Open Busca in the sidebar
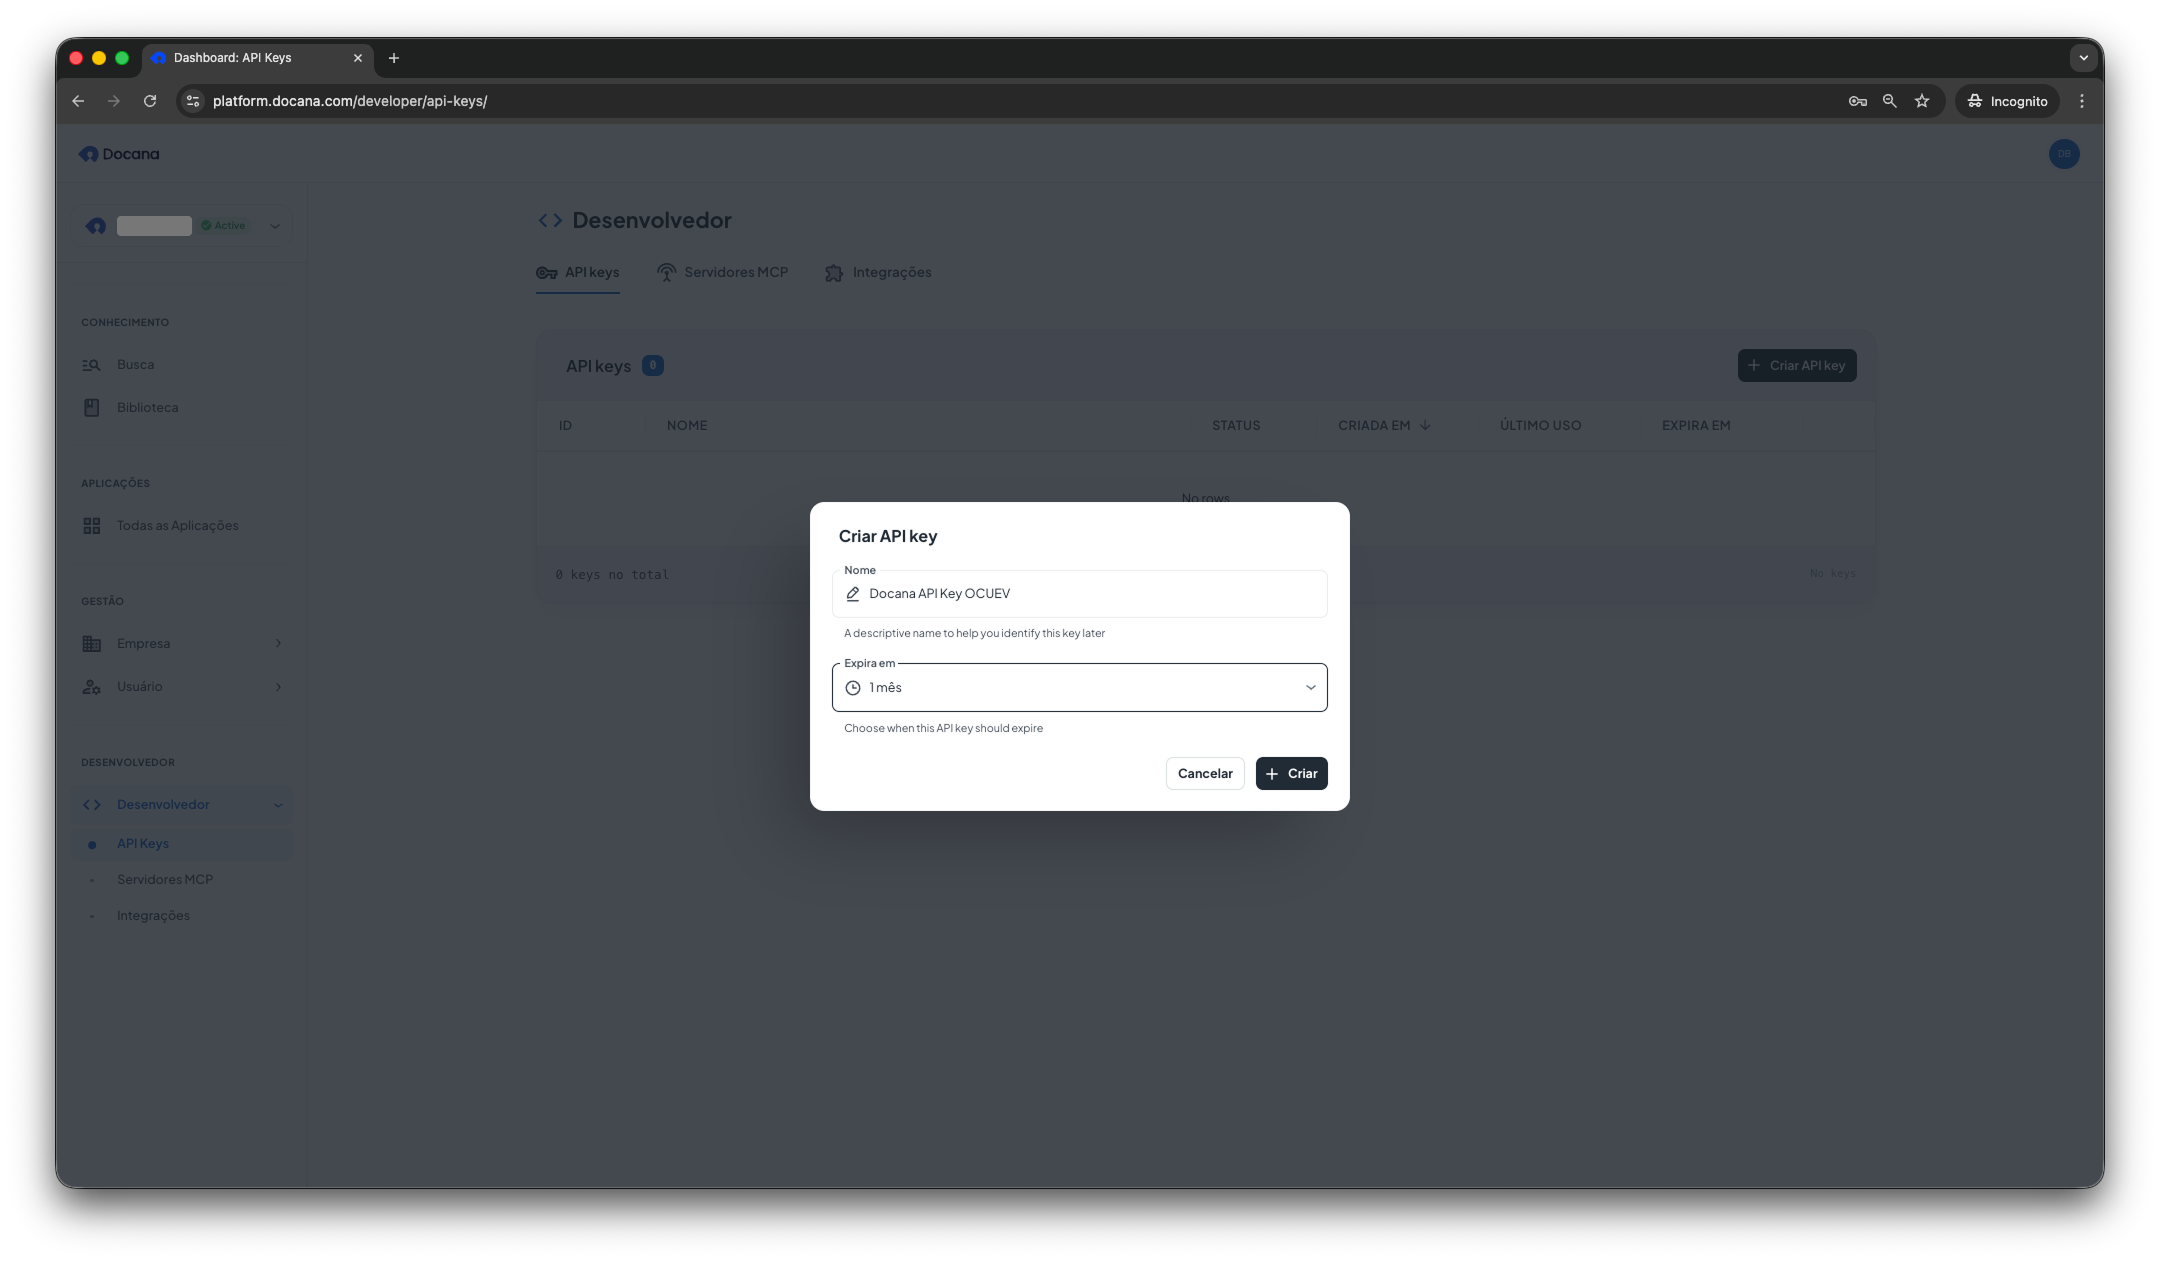The image size is (2160, 1262). coord(182,365)
